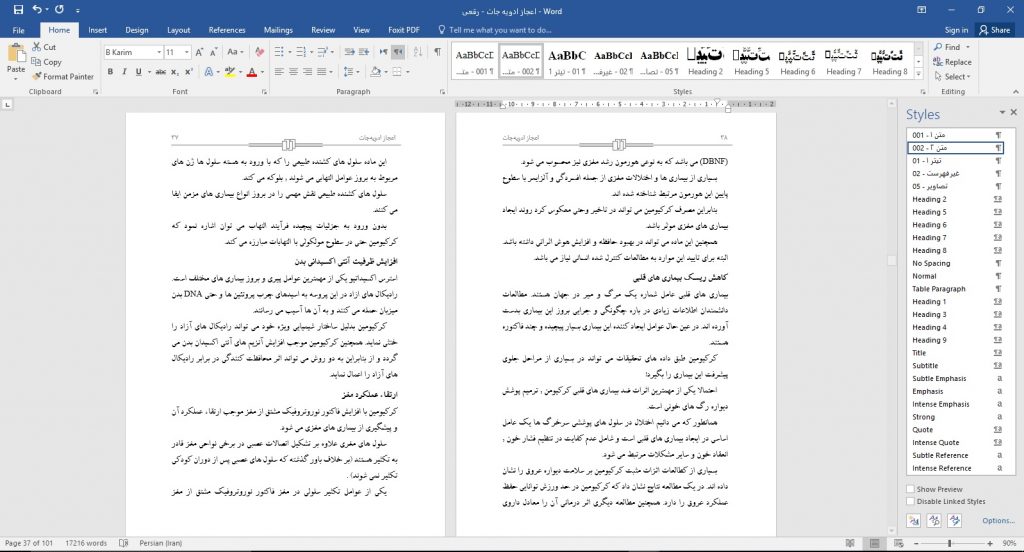This screenshot has height=552, width=1024.
Task: Decrease font size with shrink icon
Action: [x=214, y=52]
